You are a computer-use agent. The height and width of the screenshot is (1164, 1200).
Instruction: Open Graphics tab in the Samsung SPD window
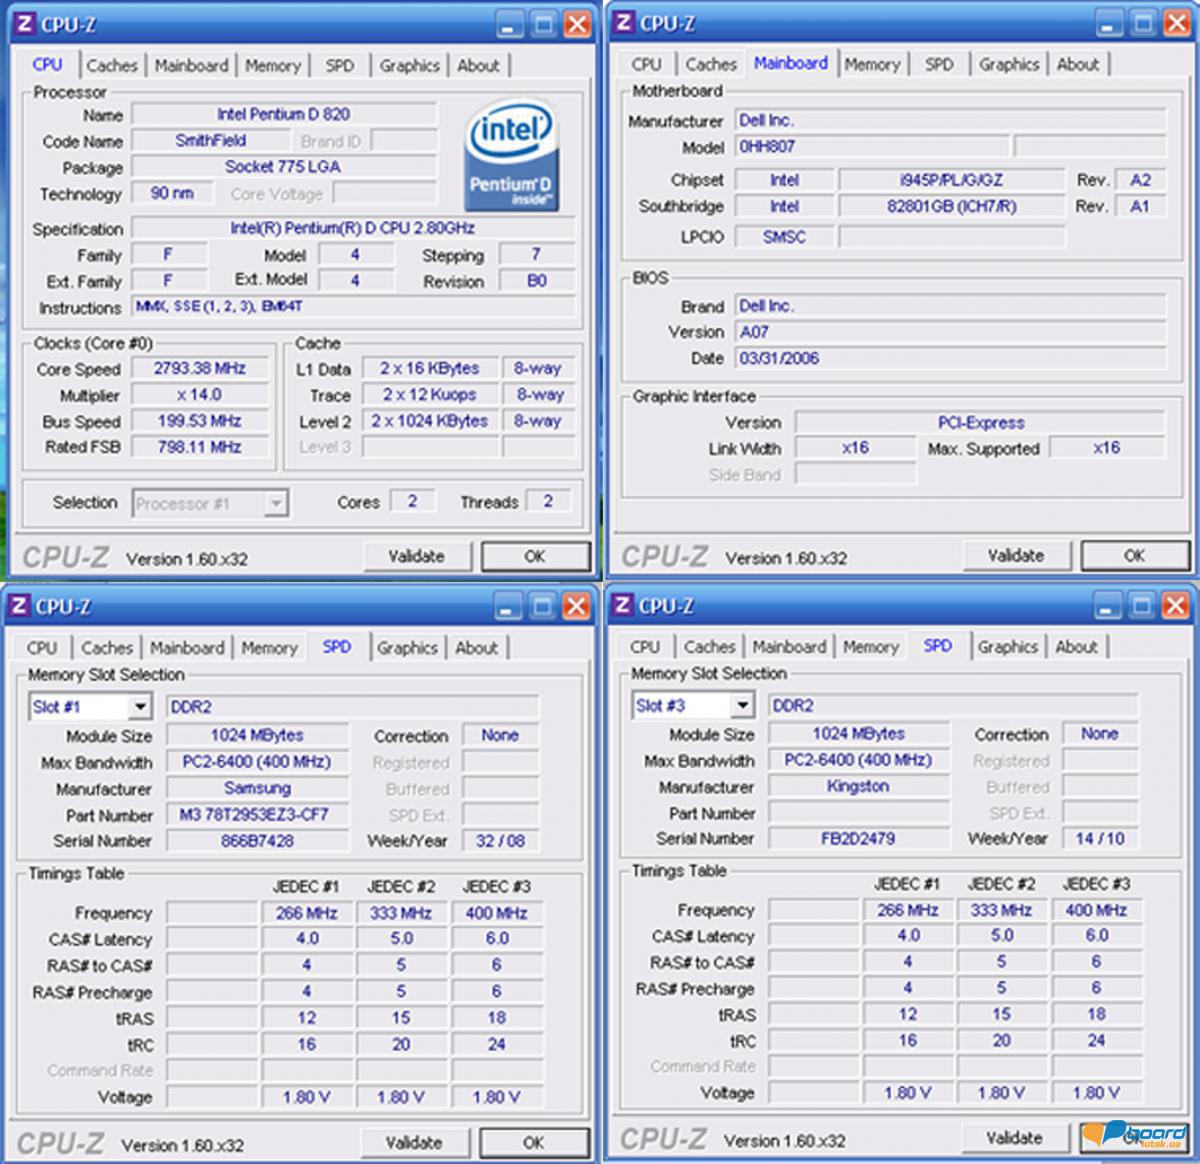(407, 648)
